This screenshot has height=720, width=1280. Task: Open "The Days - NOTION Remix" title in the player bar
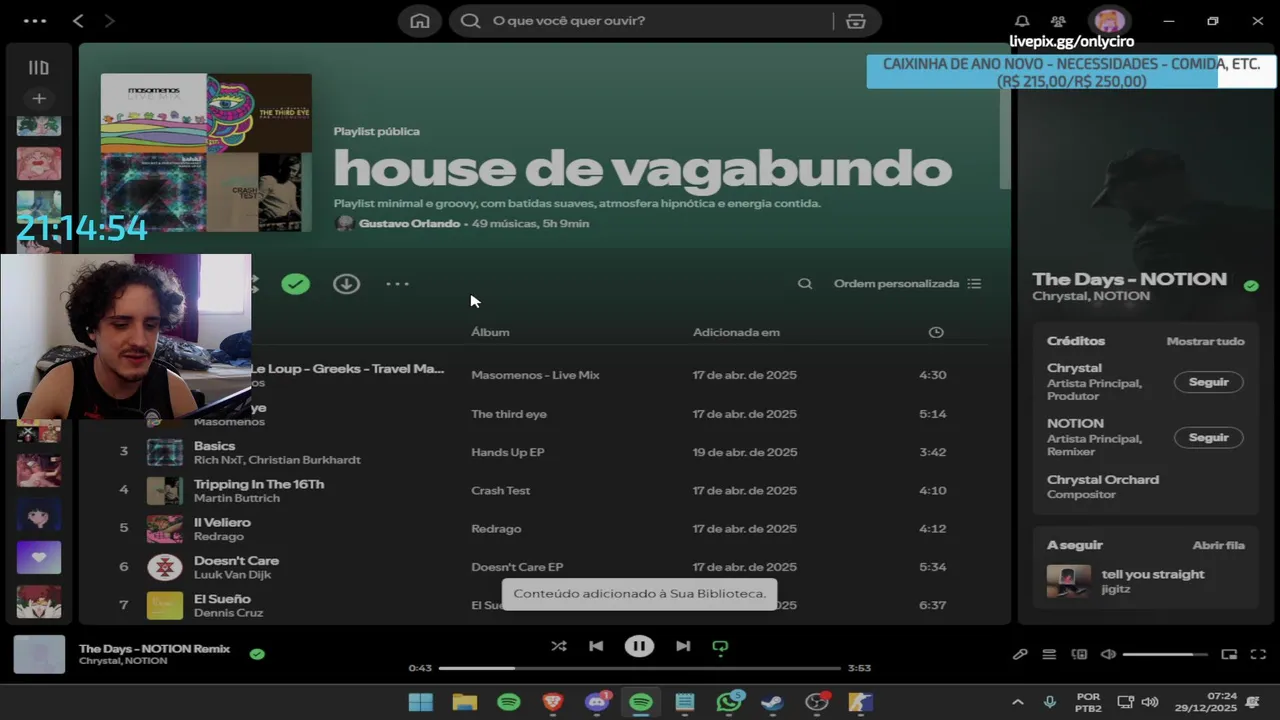(x=154, y=648)
